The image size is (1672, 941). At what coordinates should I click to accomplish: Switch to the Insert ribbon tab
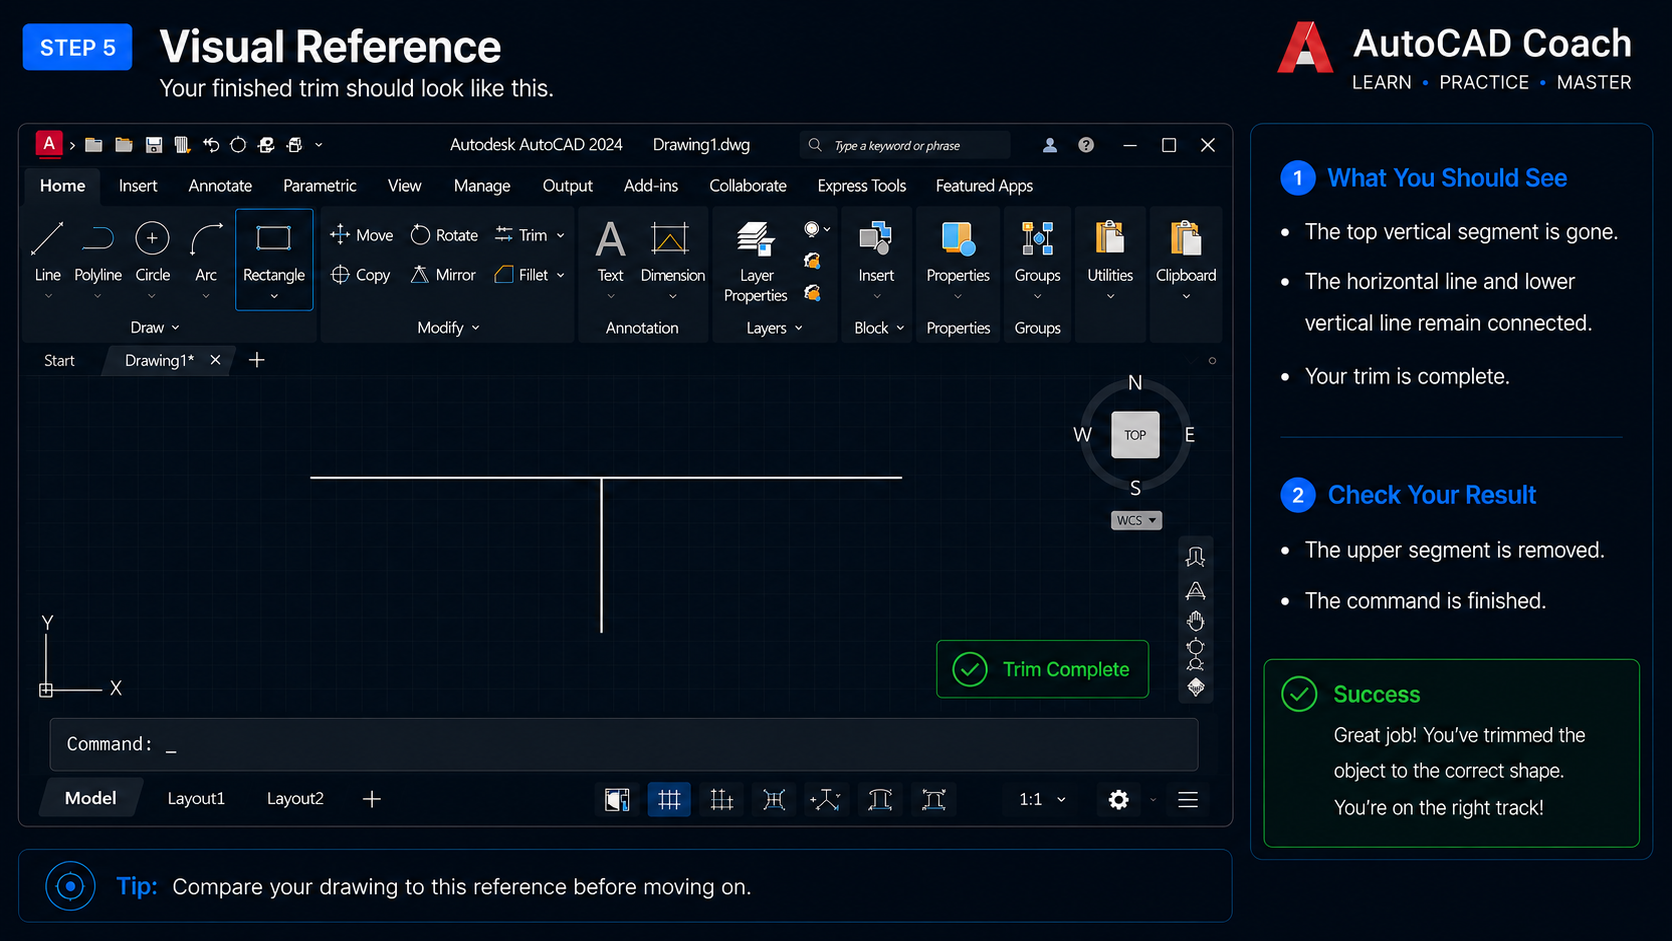(x=138, y=186)
